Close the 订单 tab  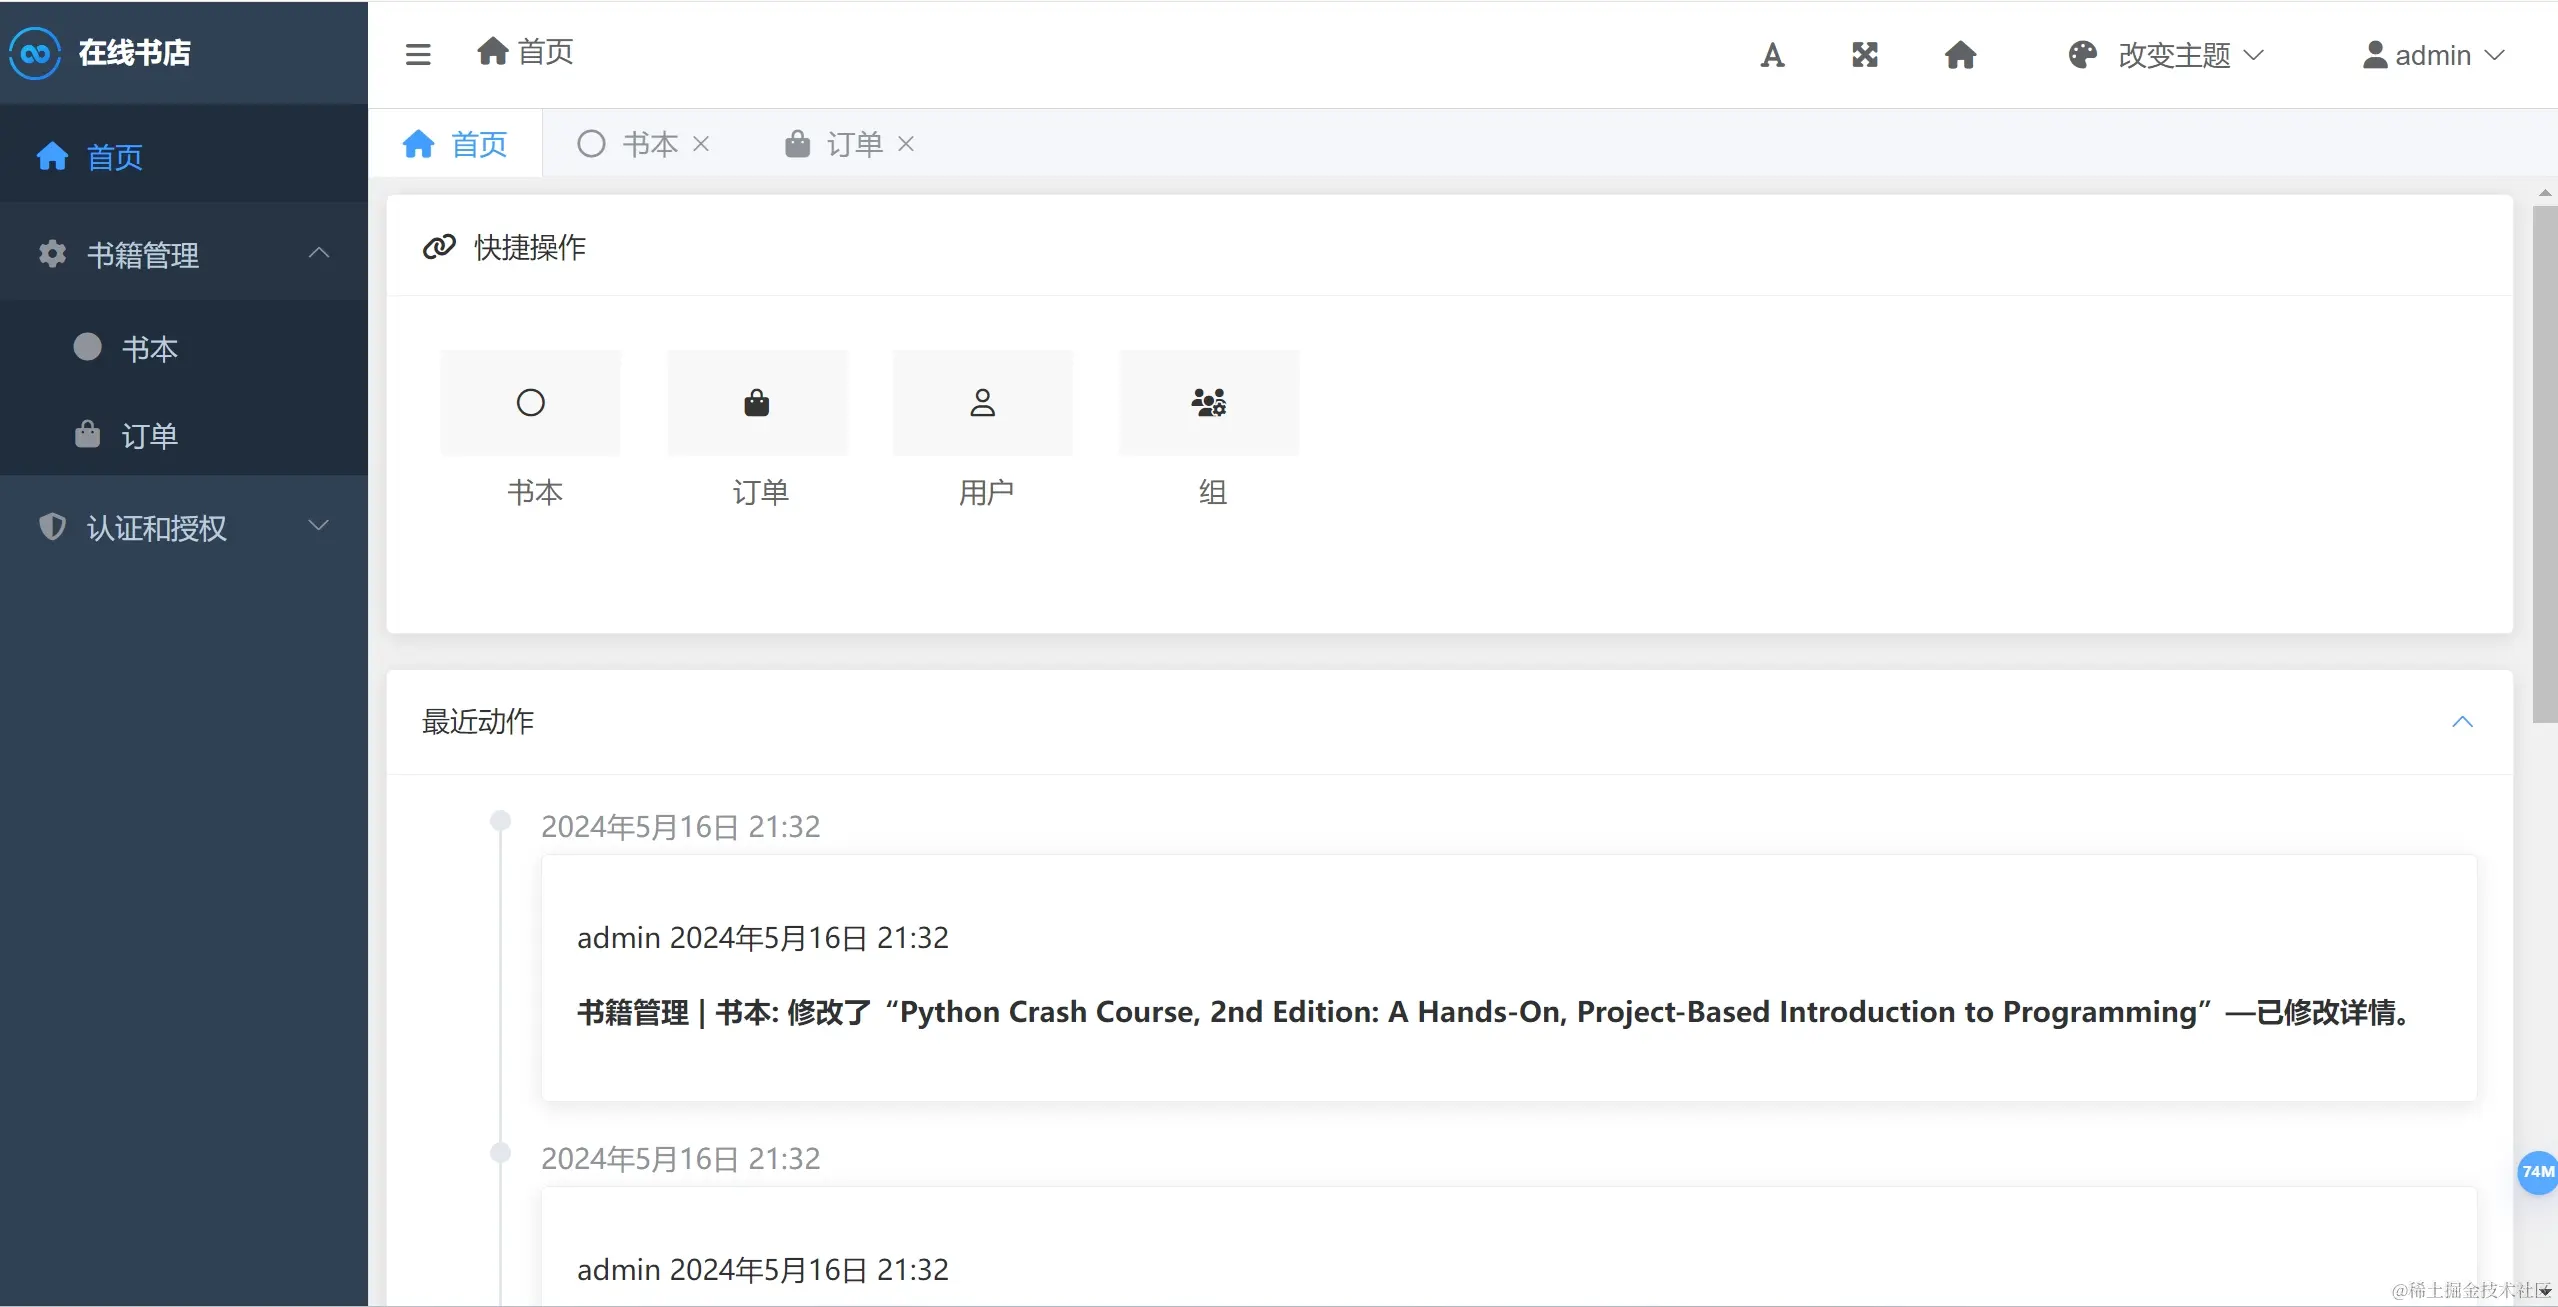click(906, 144)
